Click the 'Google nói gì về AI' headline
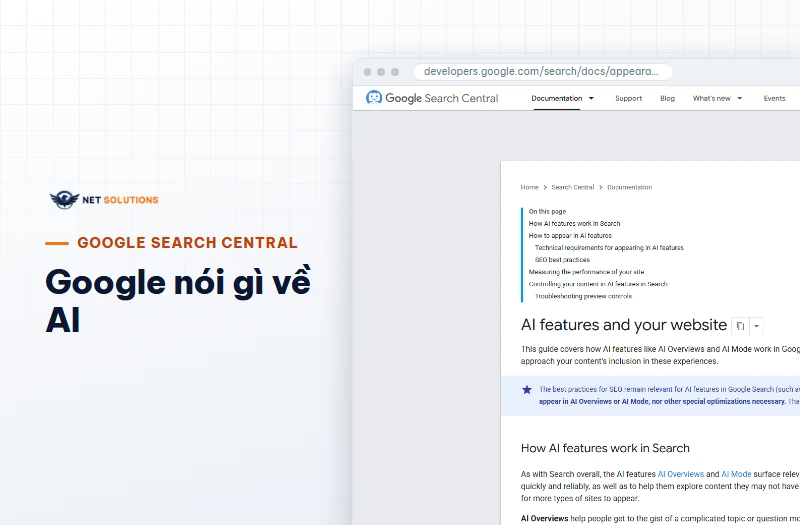 click(178, 301)
